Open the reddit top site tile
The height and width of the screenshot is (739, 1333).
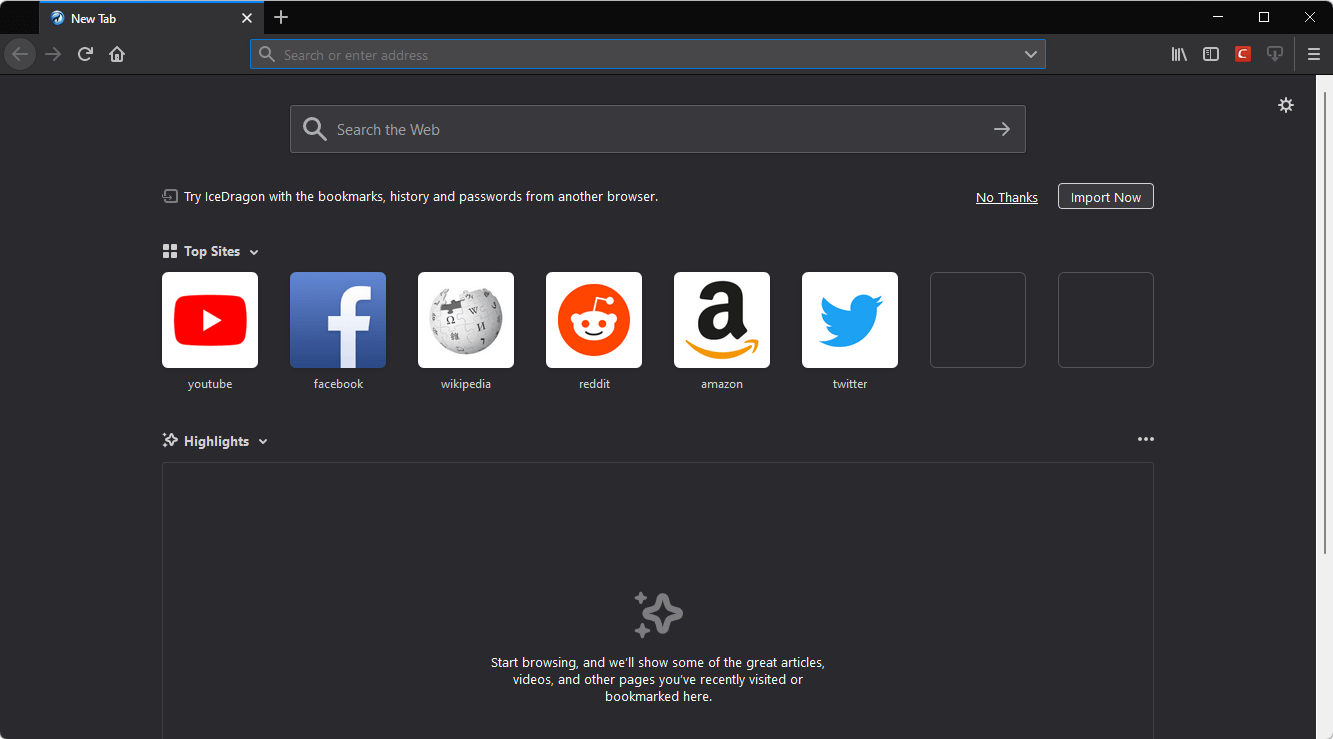coord(594,320)
